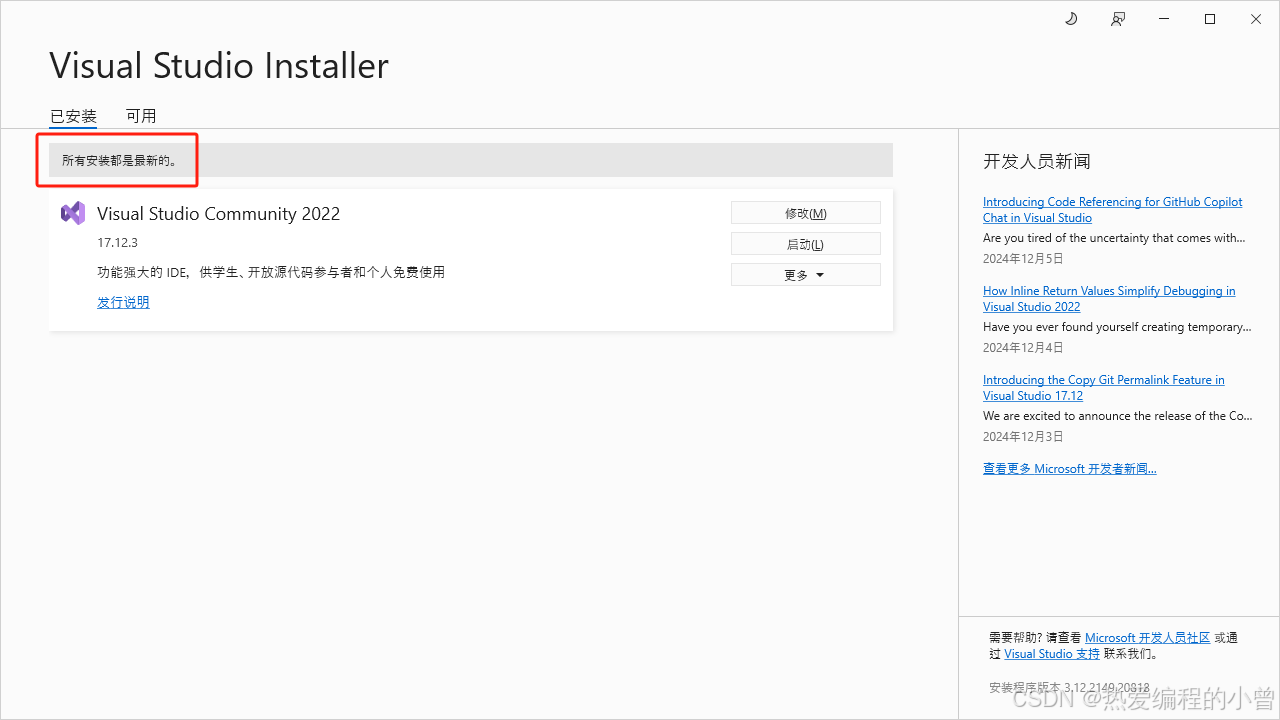Click the 所有安装都是最新的 status banner
This screenshot has height=720, width=1280.
[117, 159]
